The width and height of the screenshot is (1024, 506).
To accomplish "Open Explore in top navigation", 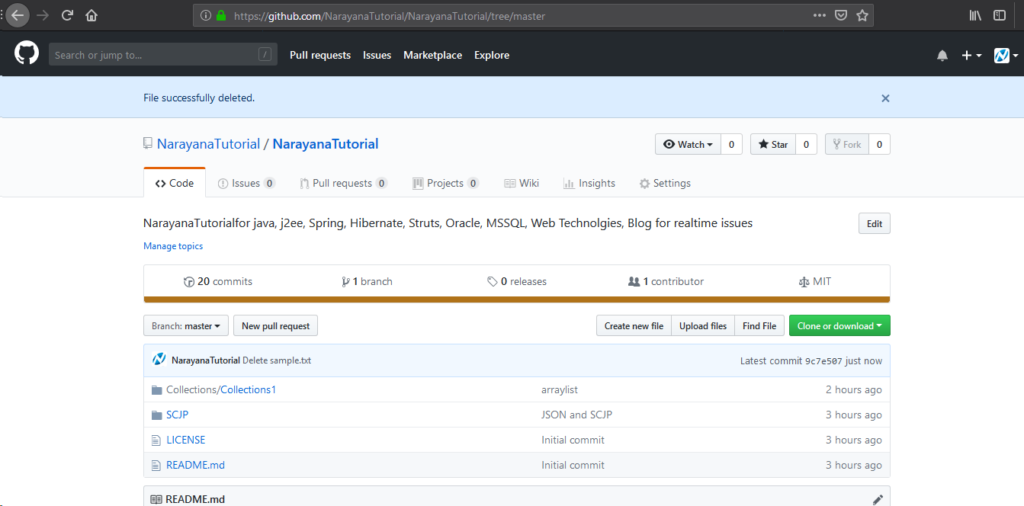I will pyautogui.click(x=492, y=55).
